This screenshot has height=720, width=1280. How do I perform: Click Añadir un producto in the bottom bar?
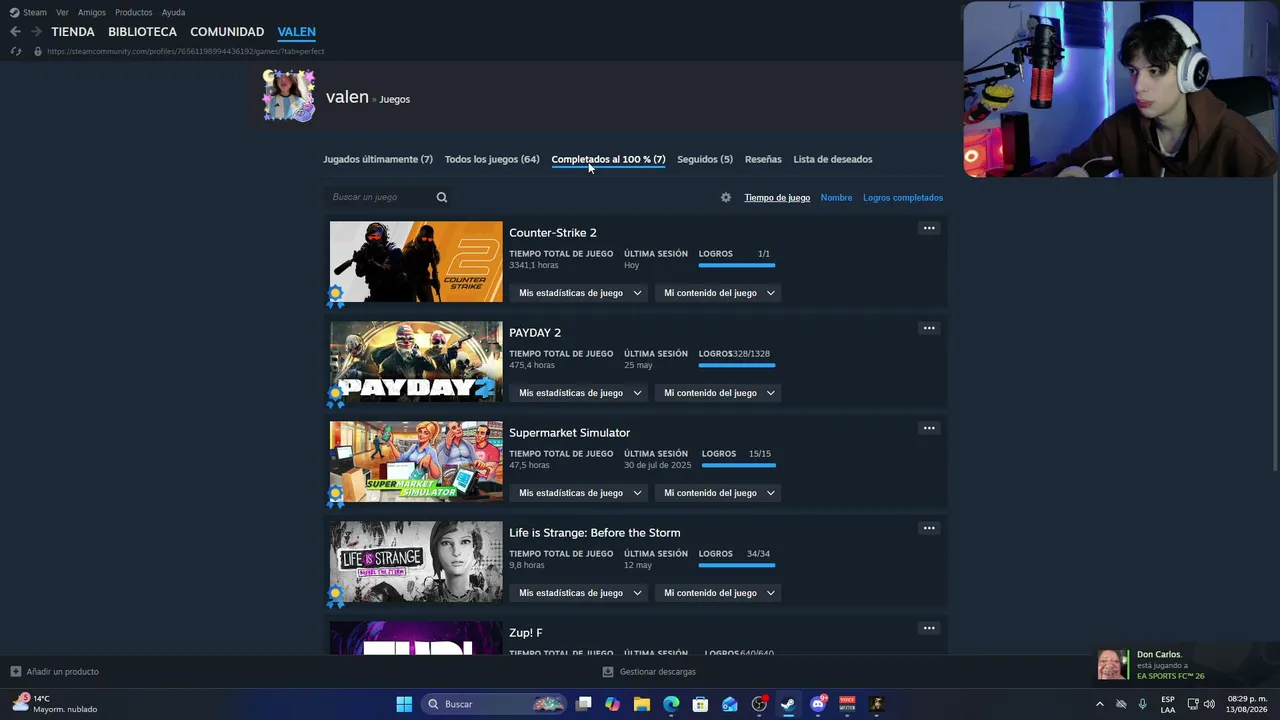pyautogui.click(x=63, y=672)
